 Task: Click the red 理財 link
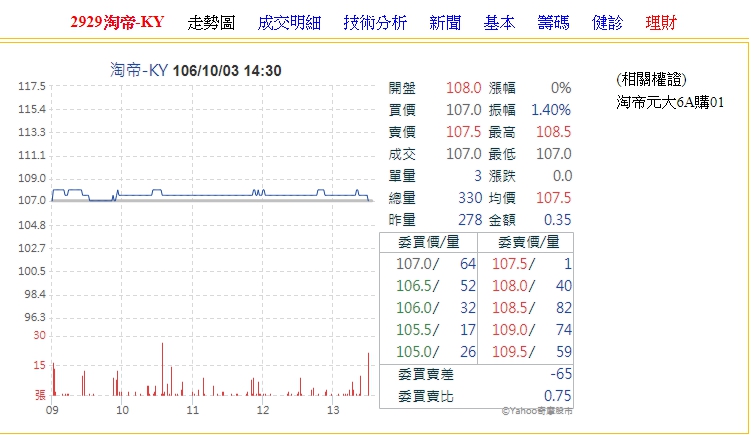coord(661,23)
